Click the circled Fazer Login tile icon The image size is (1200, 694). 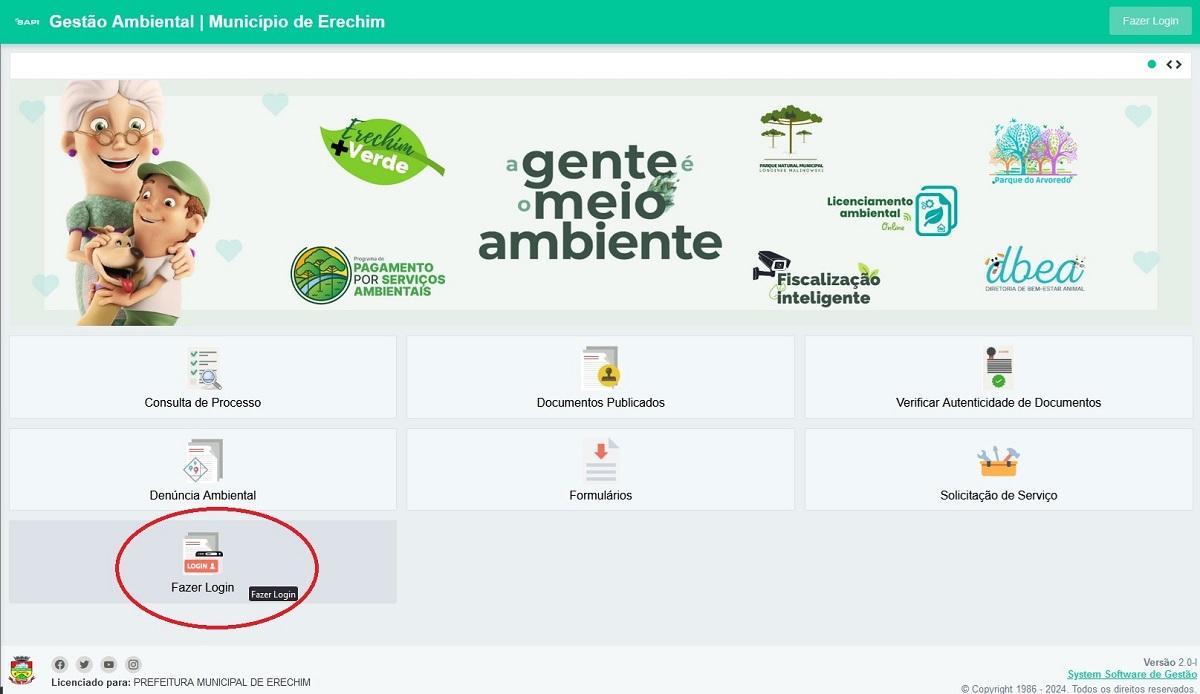[202, 553]
